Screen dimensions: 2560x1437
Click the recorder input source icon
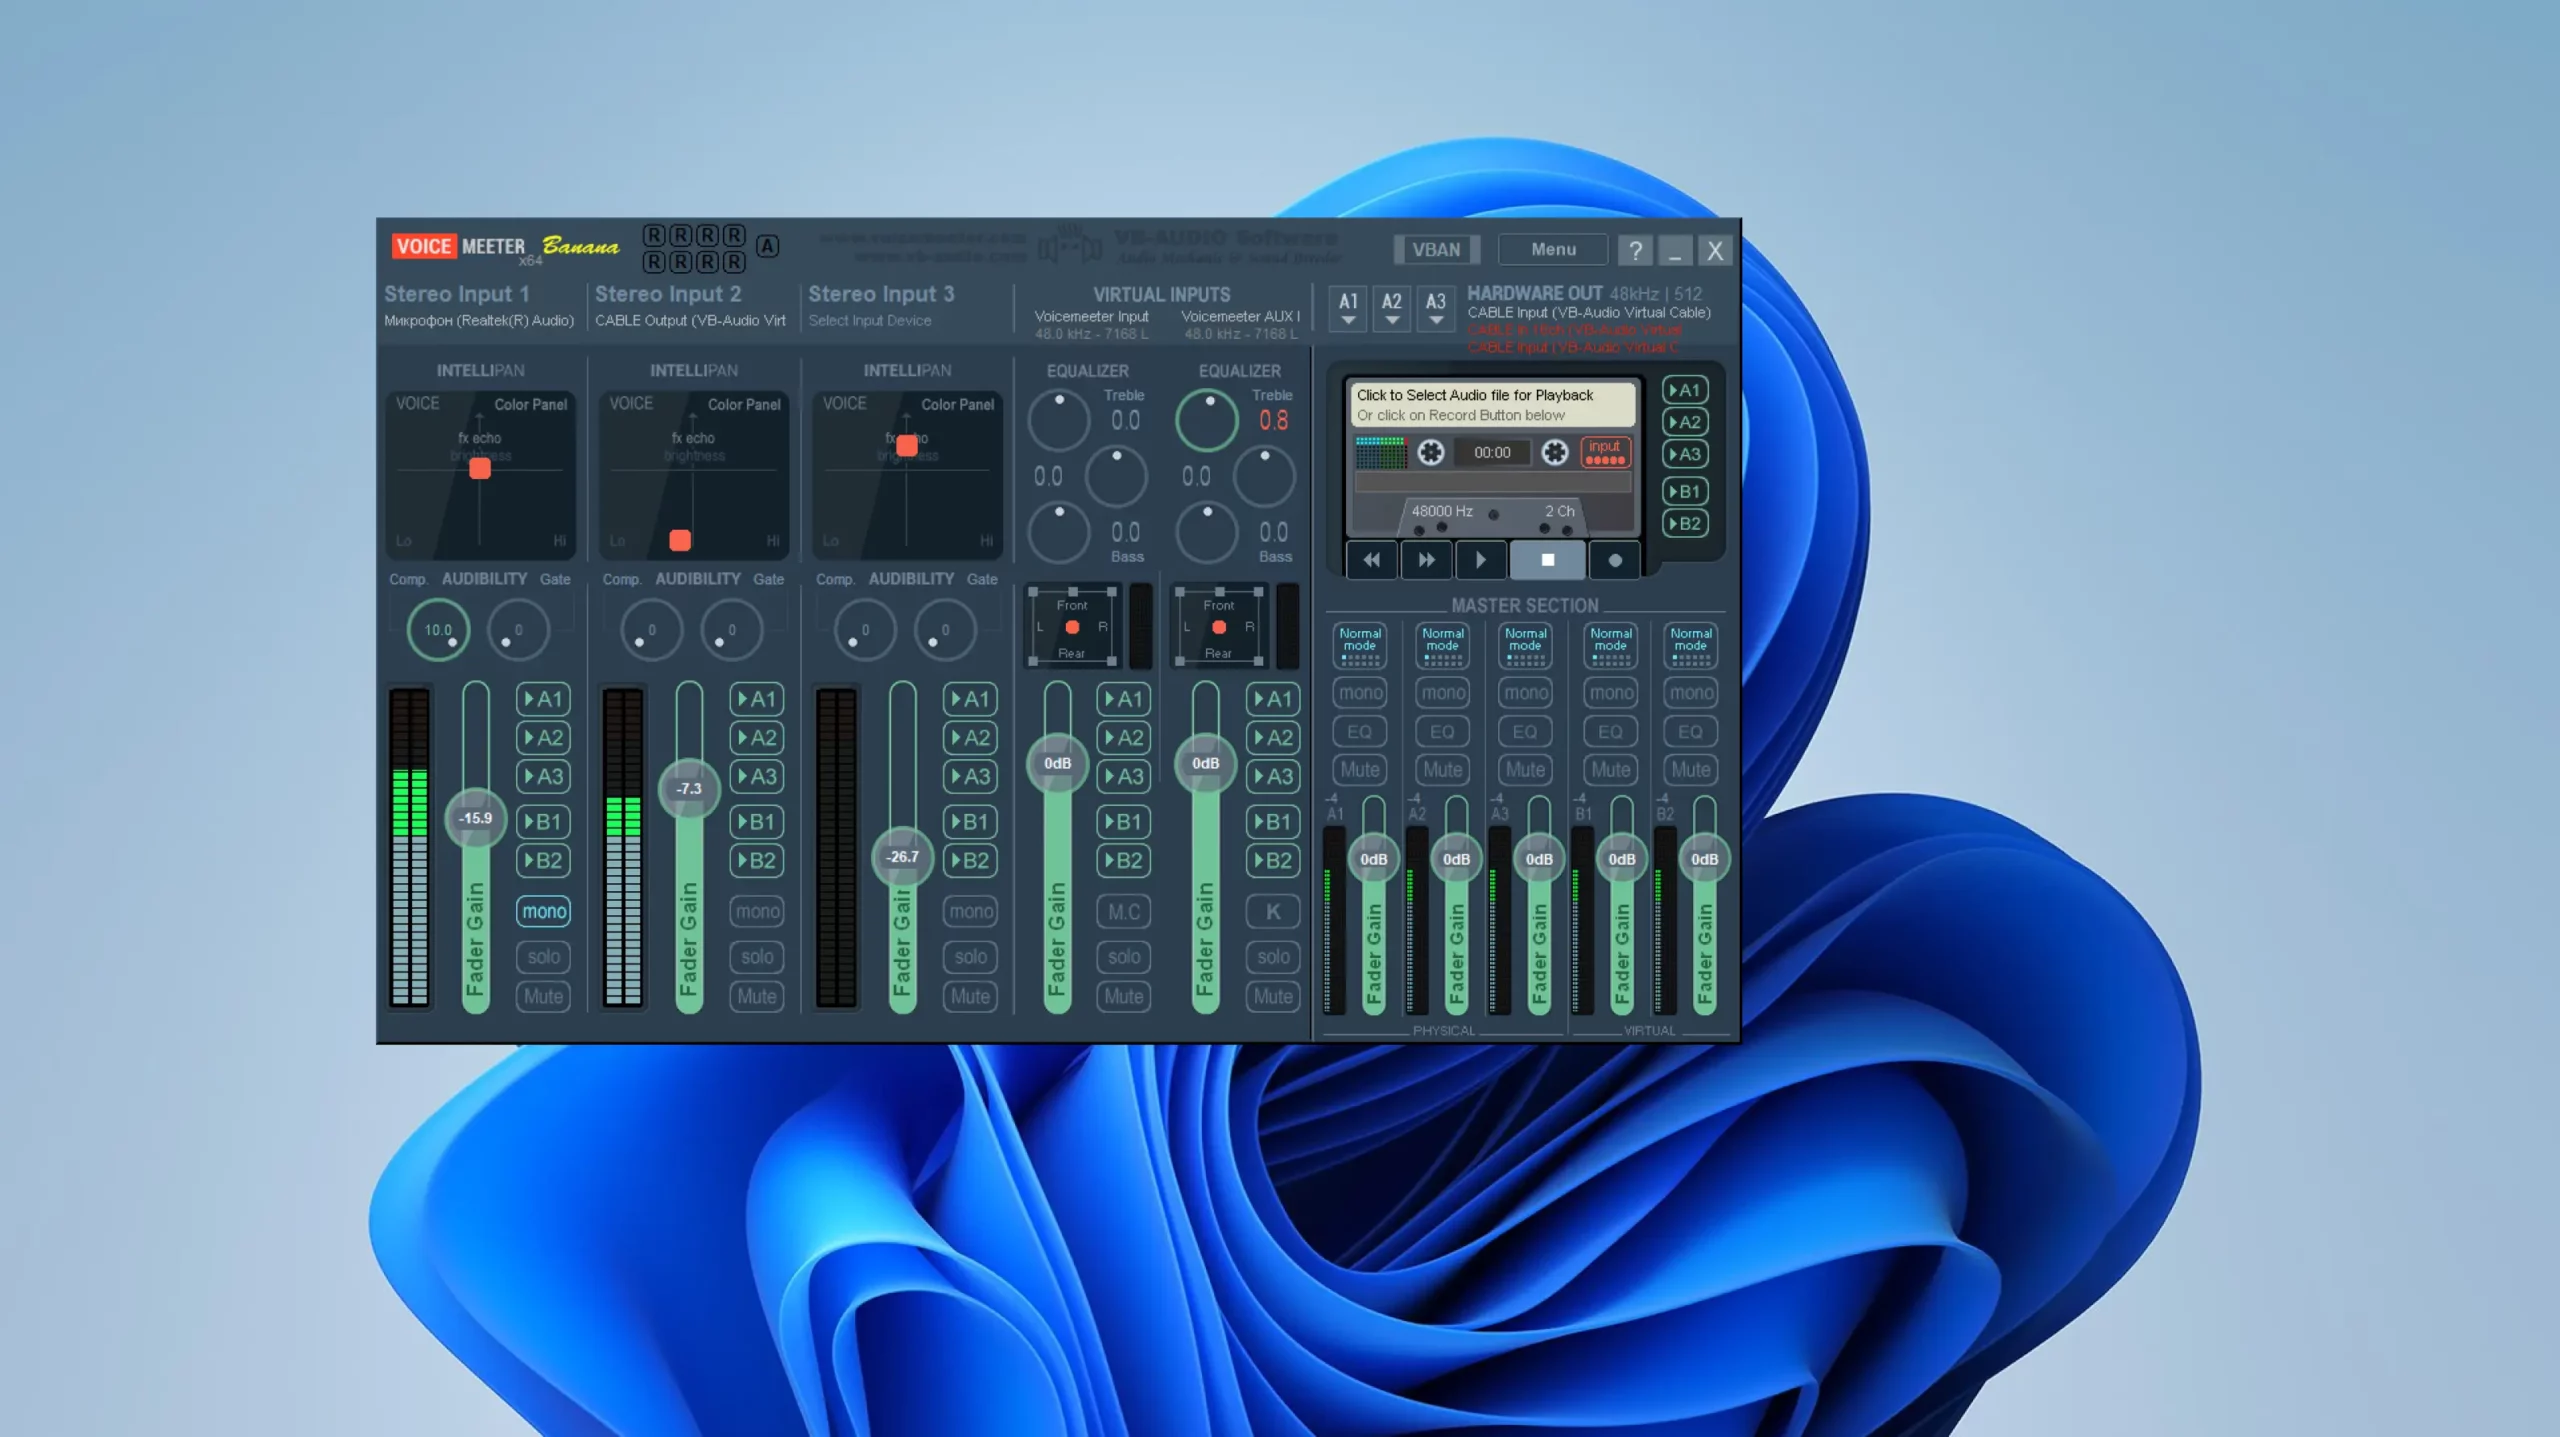click(x=1604, y=452)
